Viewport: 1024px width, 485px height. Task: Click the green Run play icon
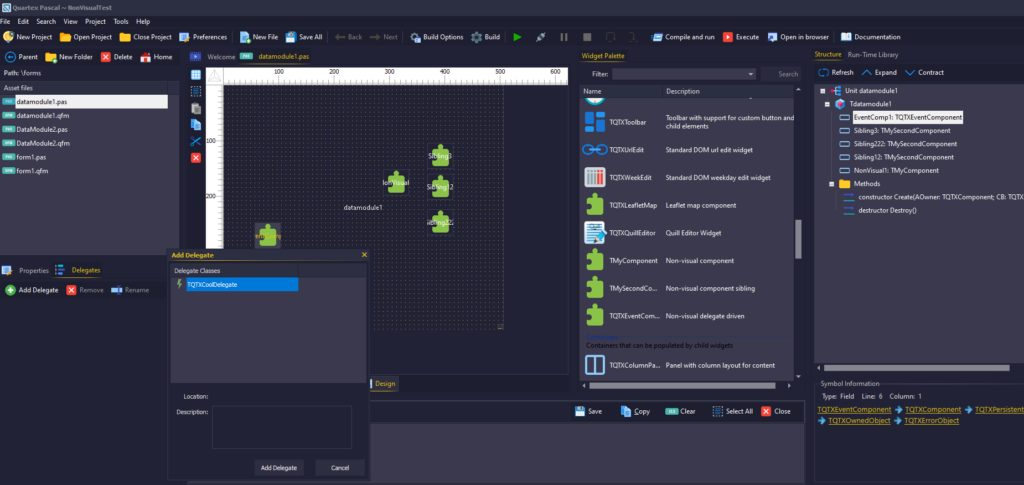517,37
